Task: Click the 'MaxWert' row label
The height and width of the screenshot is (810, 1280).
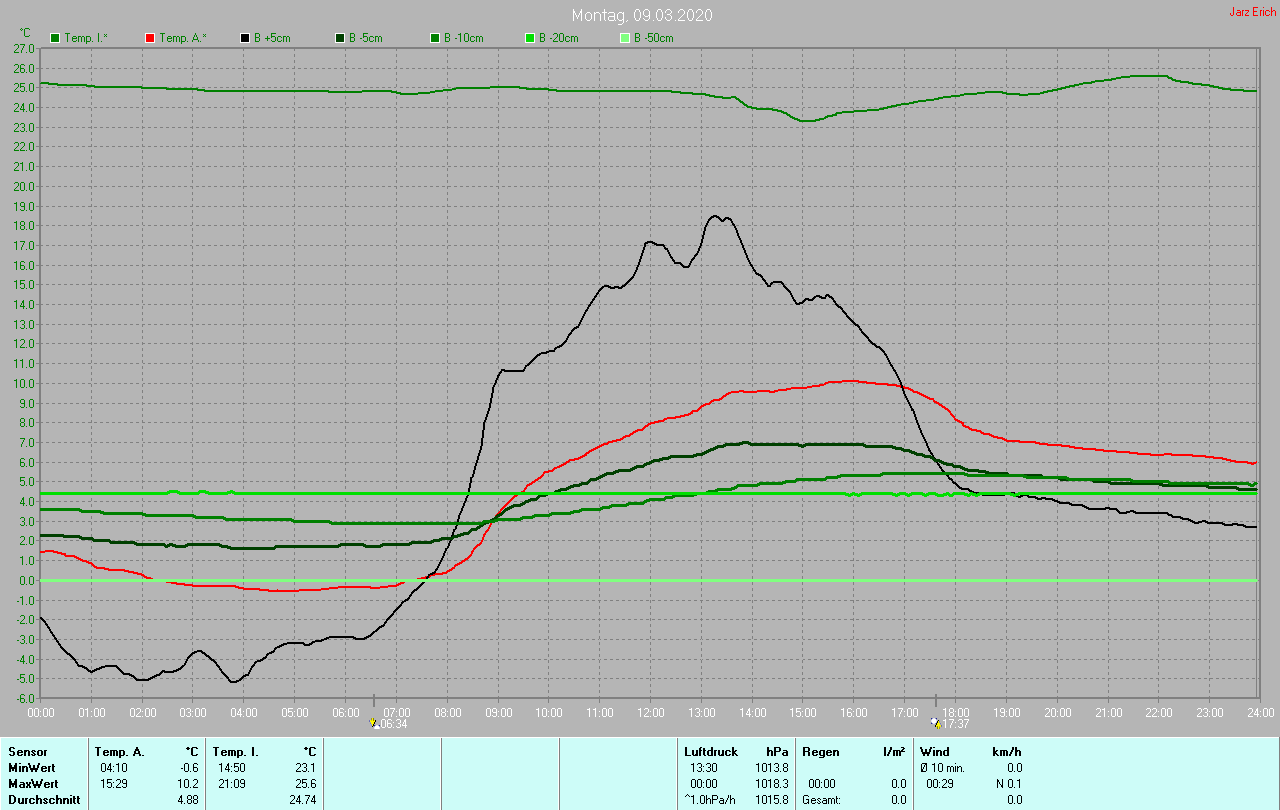Action: (33, 784)
